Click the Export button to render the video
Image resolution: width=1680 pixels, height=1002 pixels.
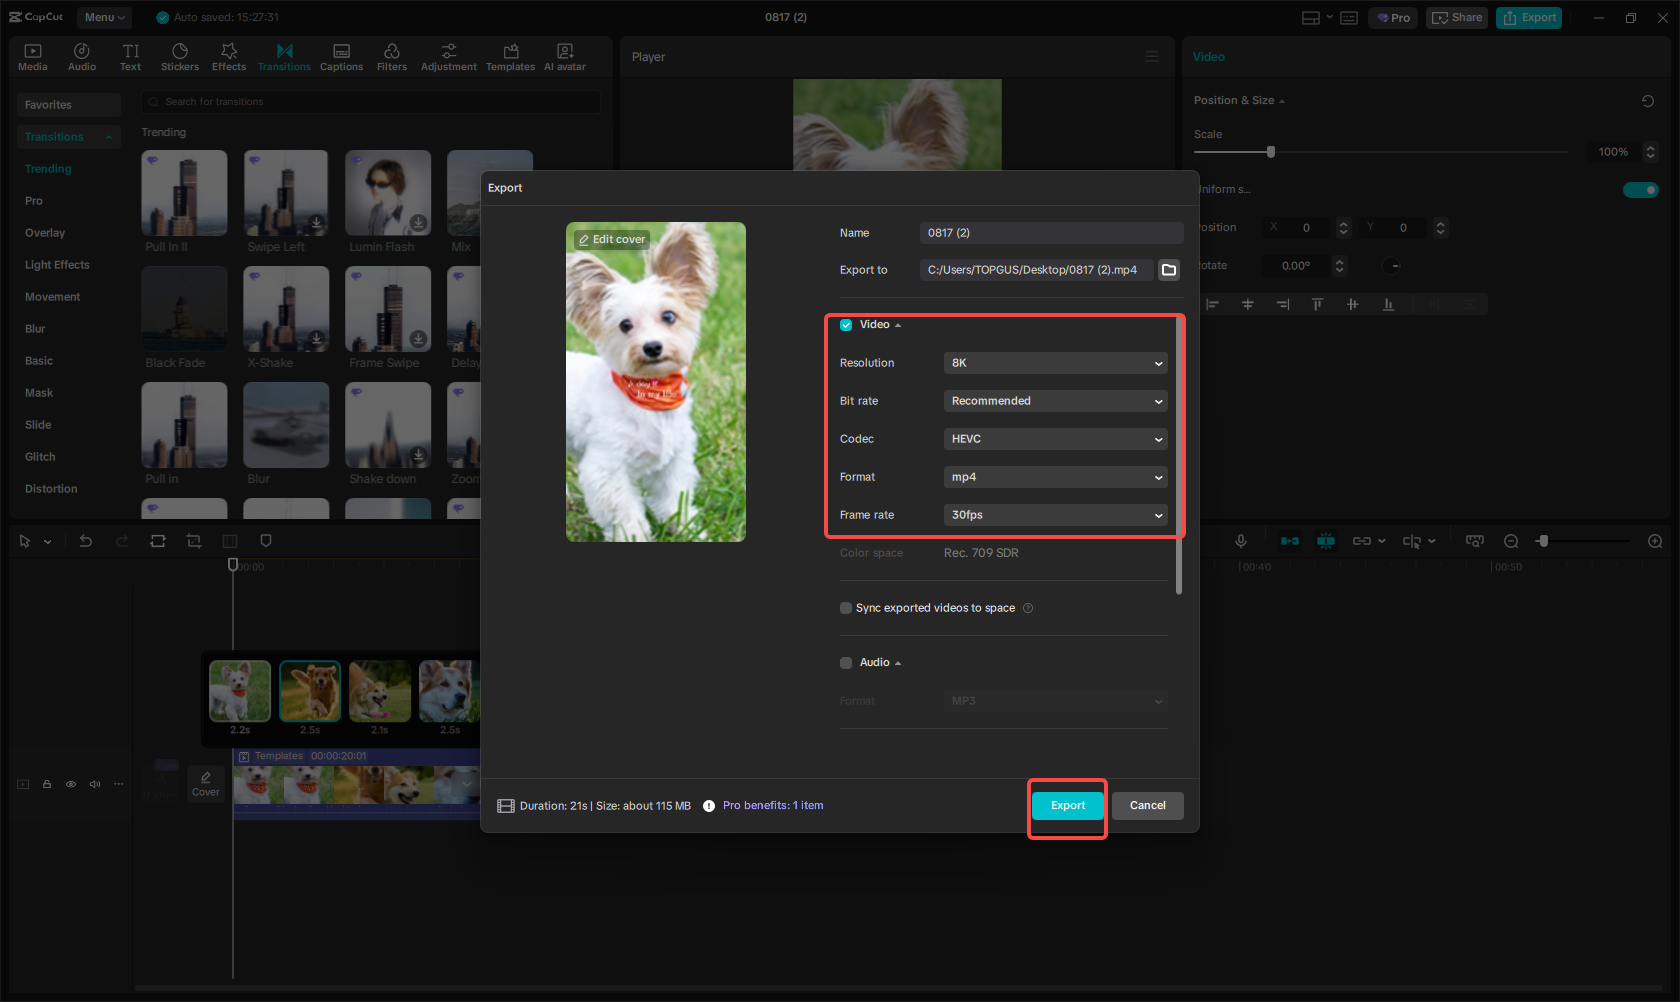(1067, 805)
